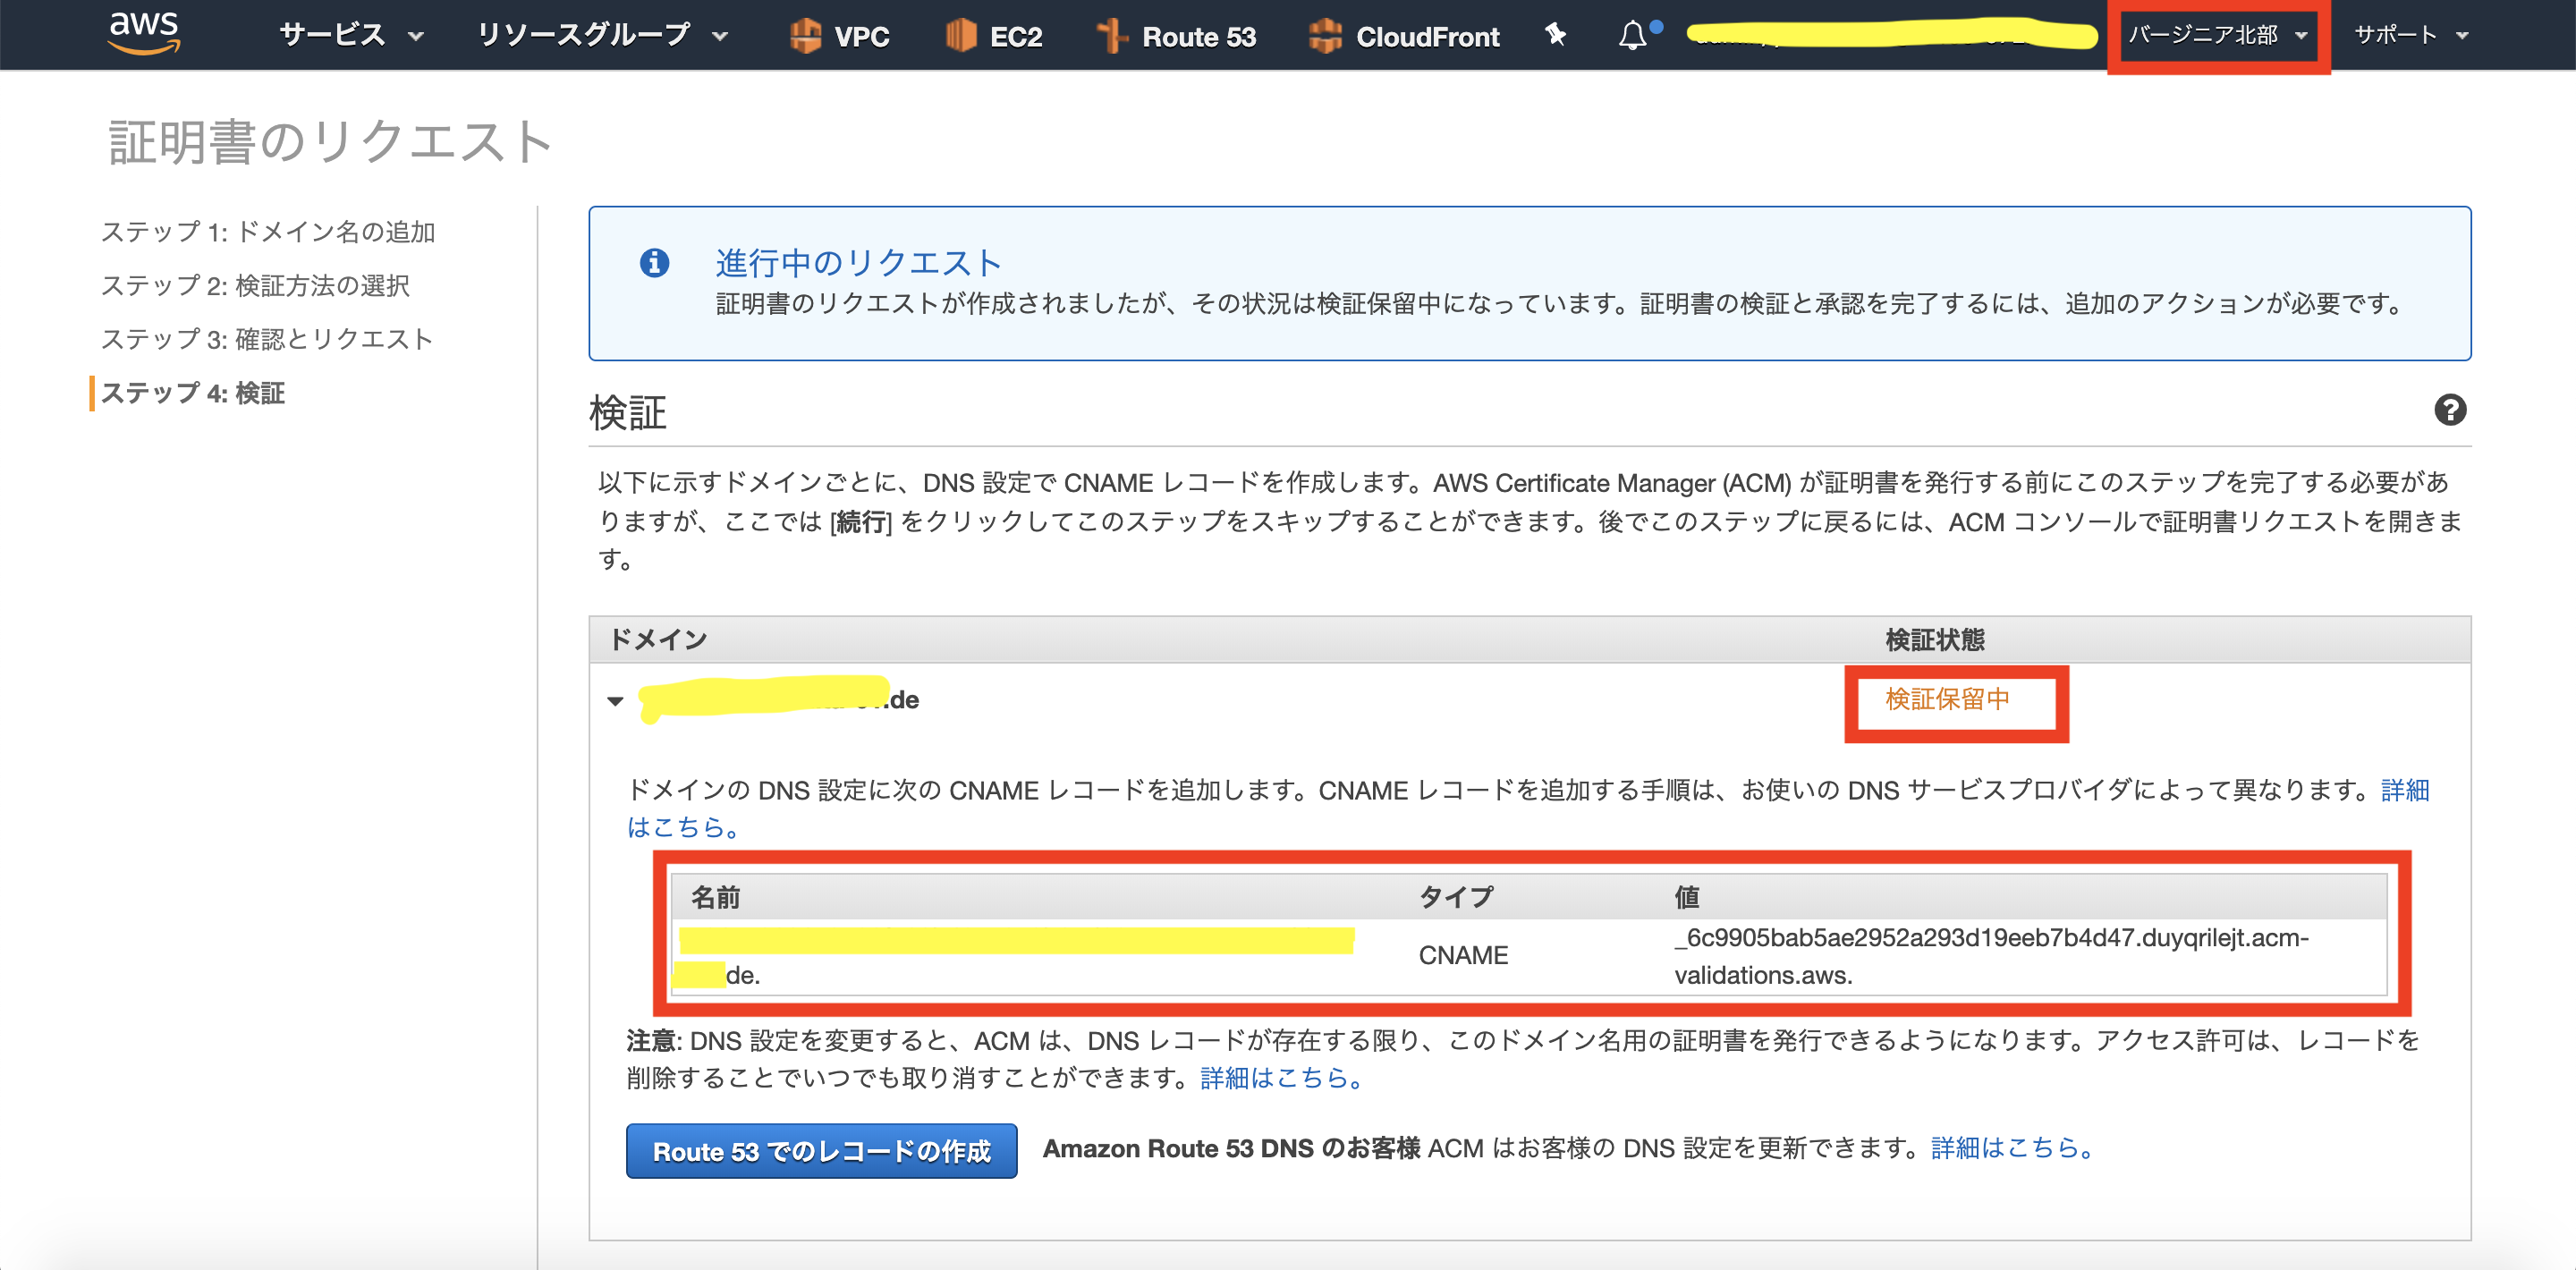Select ステップ 1: ドメイン名の追加
The width and height of the screenshot is (2576, 1270).
[x=268, y=232]
